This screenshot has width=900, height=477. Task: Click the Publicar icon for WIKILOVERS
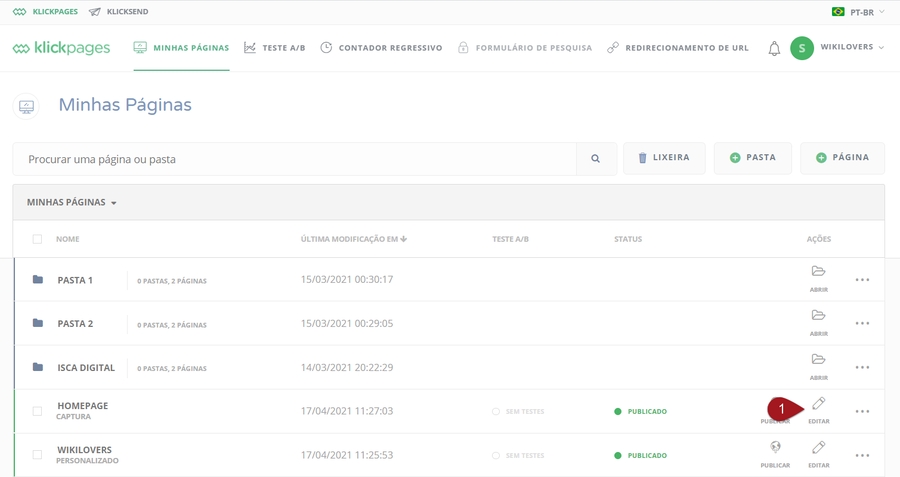775,450
